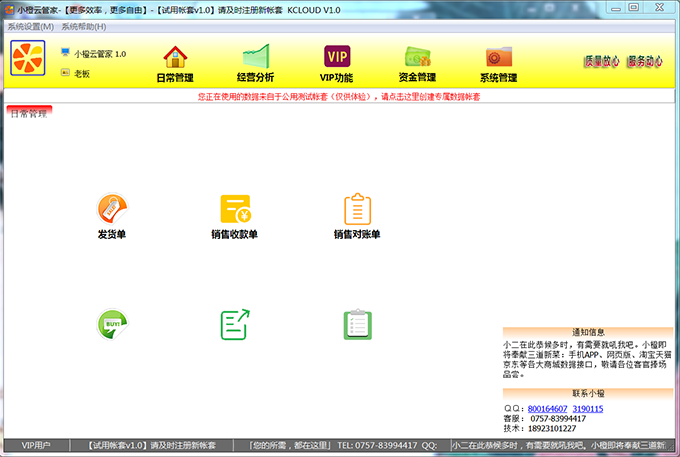
Task: Open the VIP功能 module icon
Action: pyautogui.click(x=337, y=56)
